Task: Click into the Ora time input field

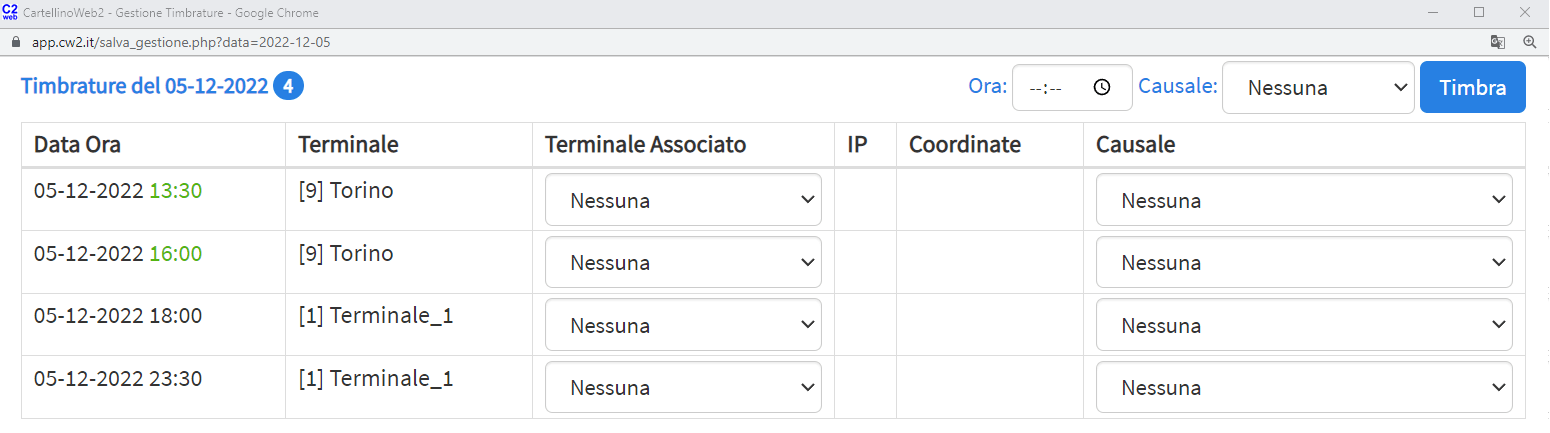Action: [1072, 88]
